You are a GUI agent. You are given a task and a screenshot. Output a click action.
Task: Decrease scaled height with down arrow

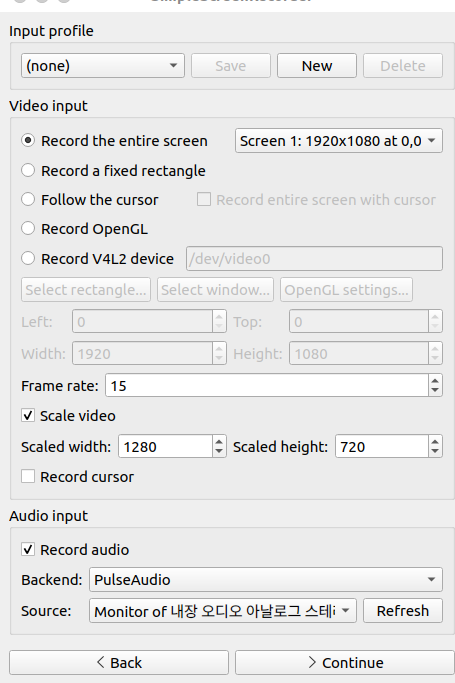coord(435,452)
